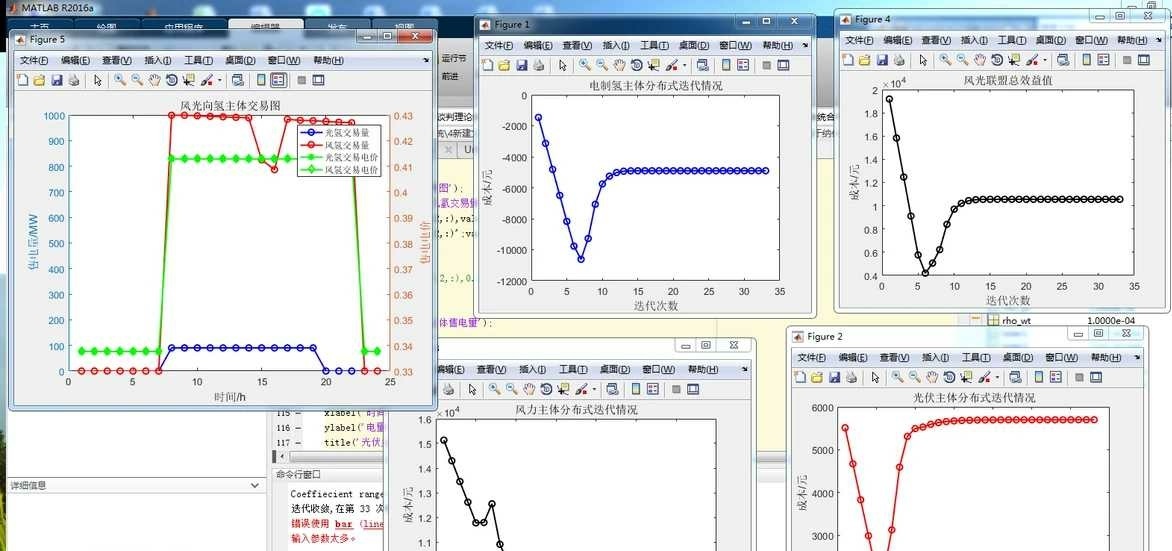
Task: Toggle Insert Legend in Figure 1 toolbar
Action: click(x=743, y=65)
